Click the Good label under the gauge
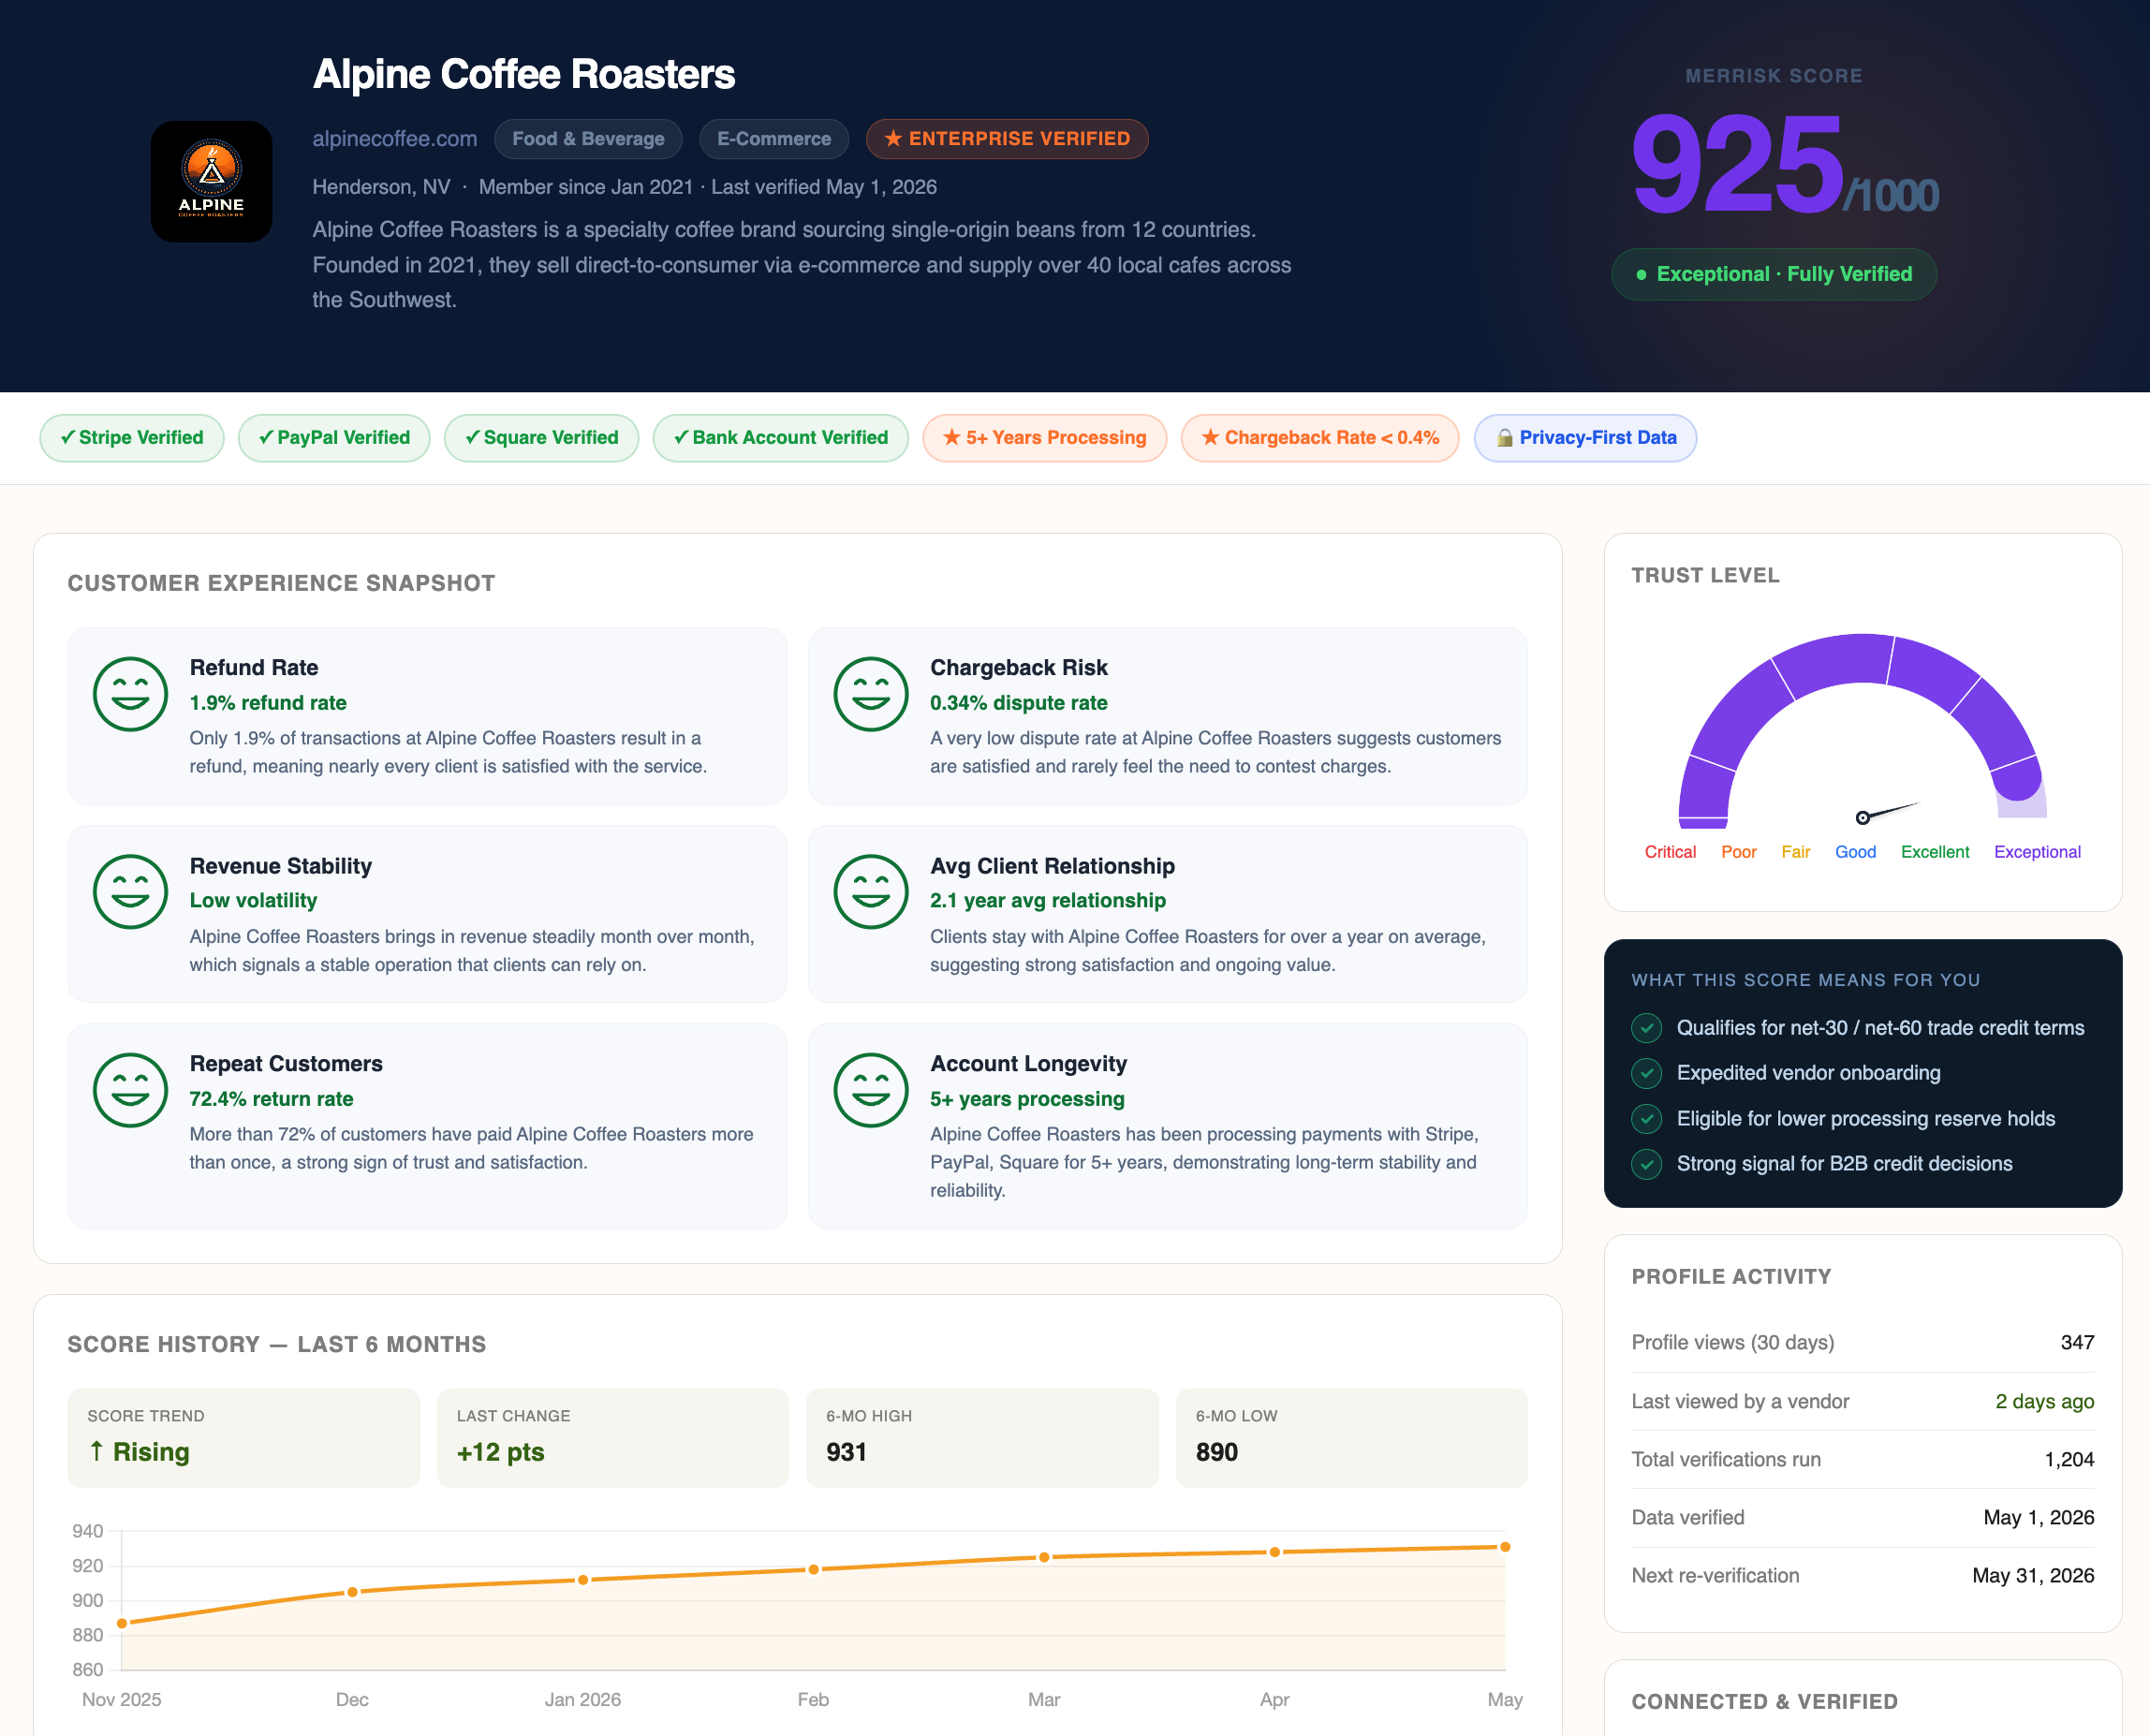The width and height of the screenshot is (2150, 1736). pos(1855,852)
